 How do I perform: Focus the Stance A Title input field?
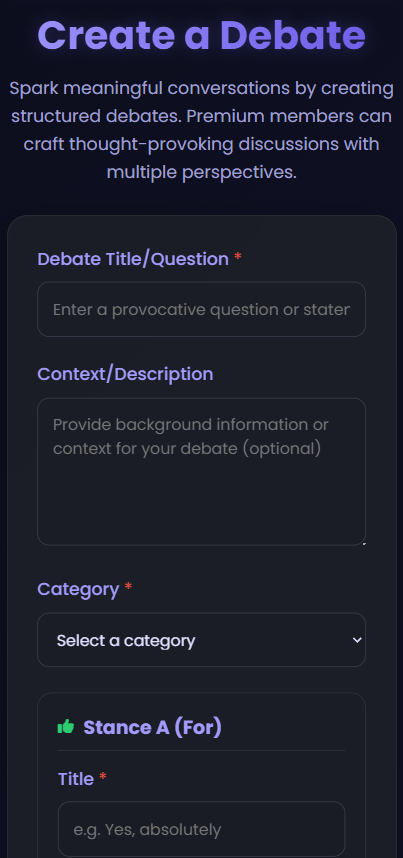click(202, 828)
